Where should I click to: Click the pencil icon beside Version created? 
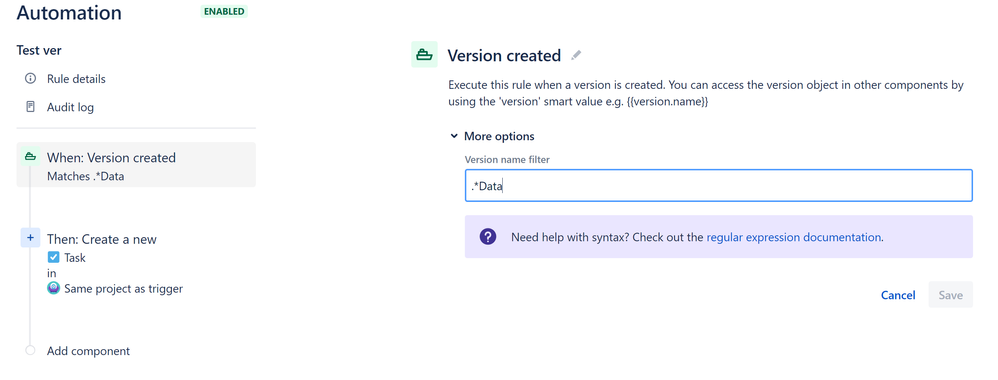click(x=576, y=55)
